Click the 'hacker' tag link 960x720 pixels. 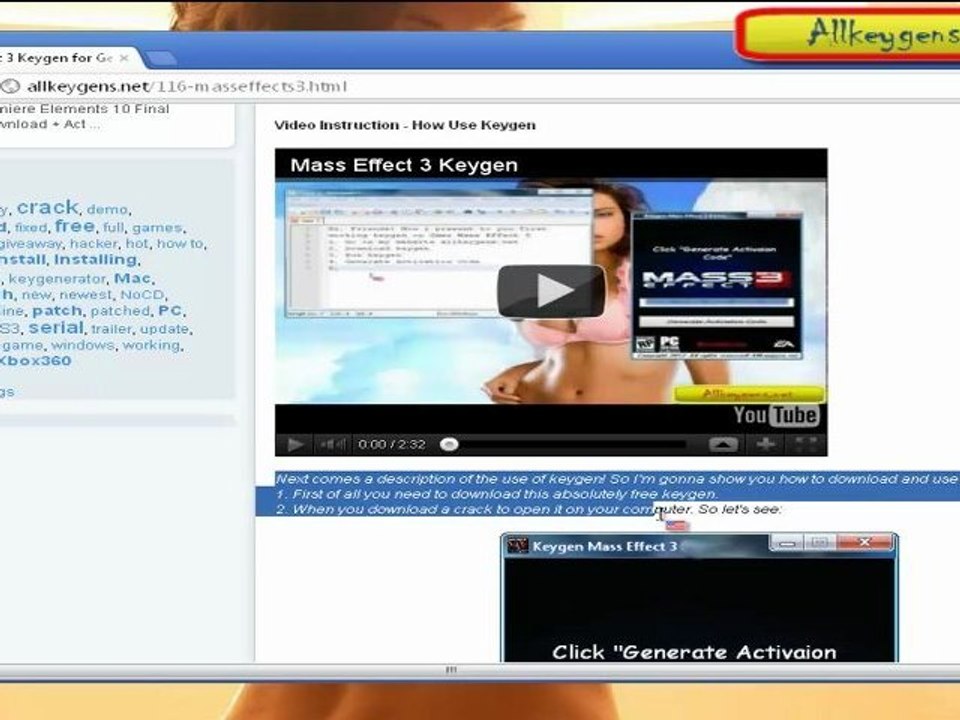(x=93, y=244)
